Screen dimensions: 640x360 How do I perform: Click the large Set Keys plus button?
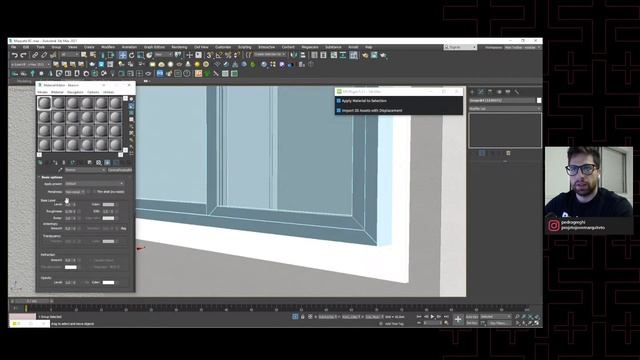pyautogui.click(x=458, y=320)
